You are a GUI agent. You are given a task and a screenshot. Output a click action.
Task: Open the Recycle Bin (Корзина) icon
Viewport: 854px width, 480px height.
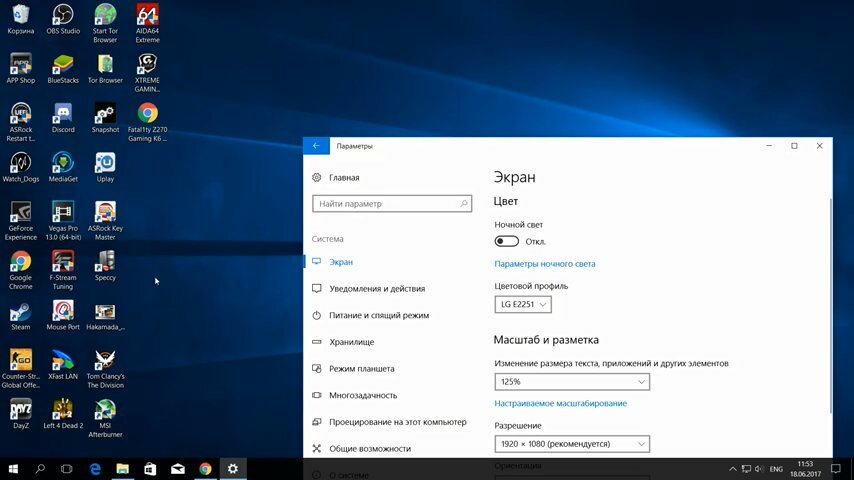click(x=21, y=19)
